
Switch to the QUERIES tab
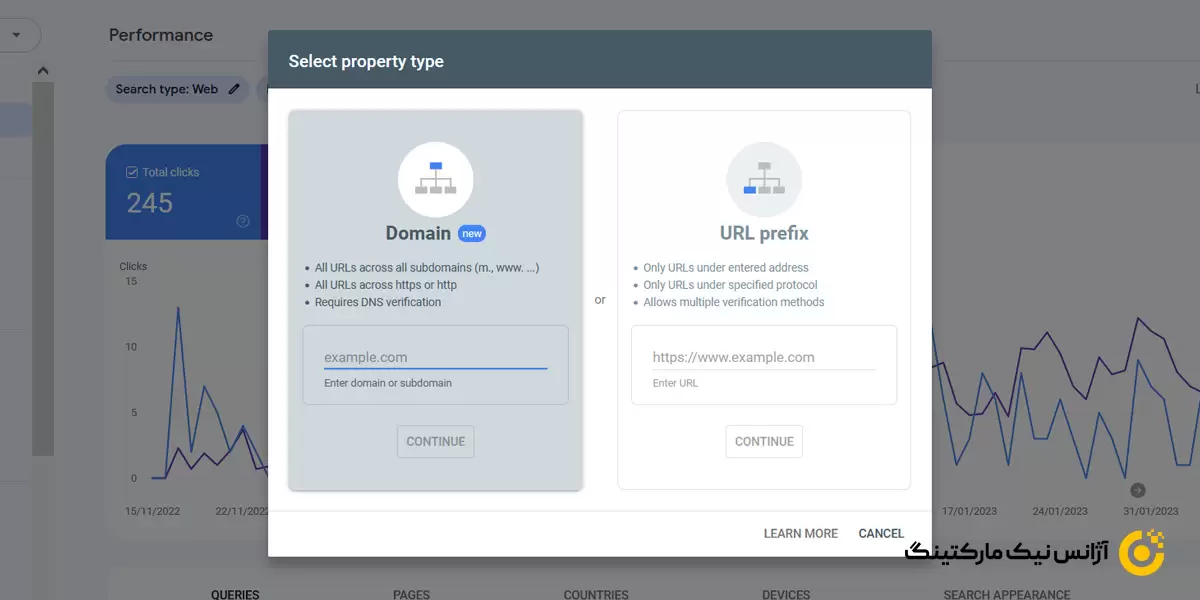[x=235, y=594]
